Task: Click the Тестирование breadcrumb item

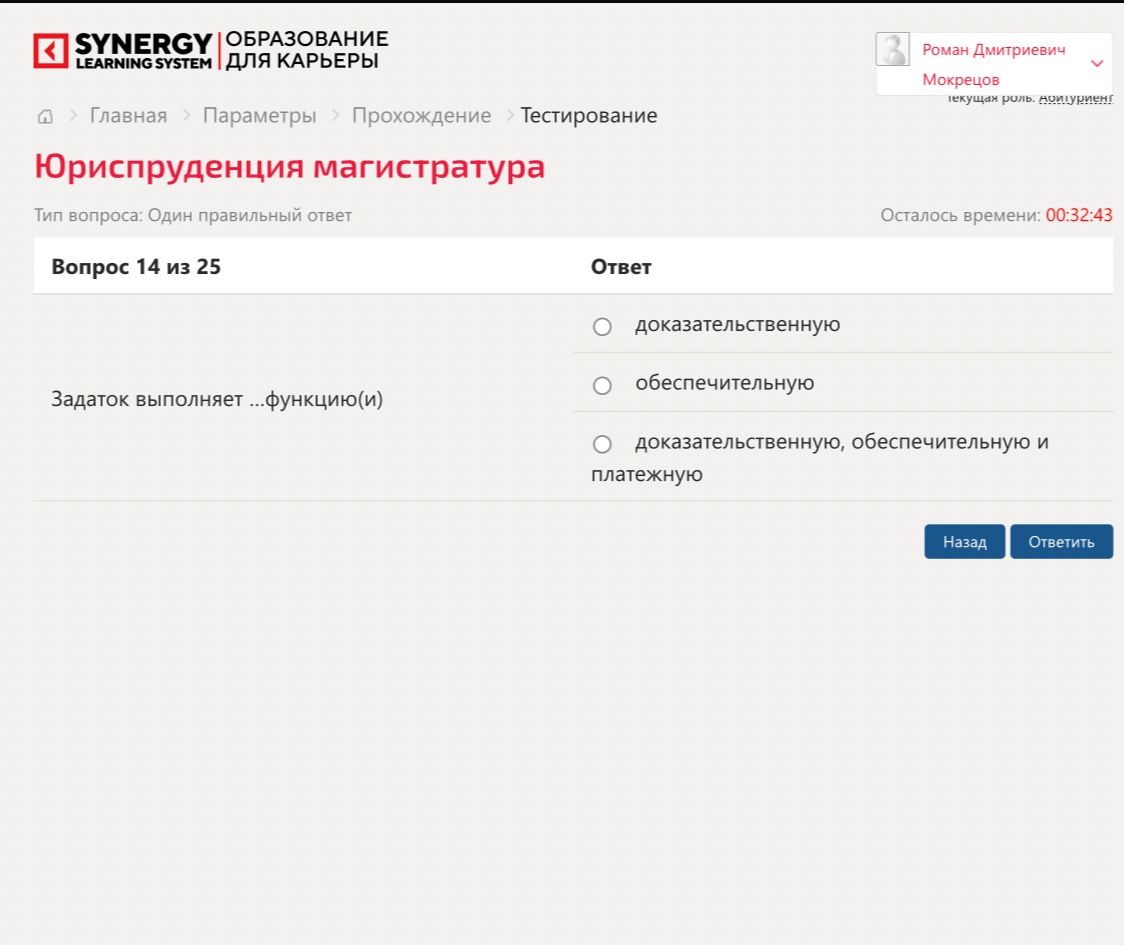Action: pyautogui.click(x=588, y=116)
